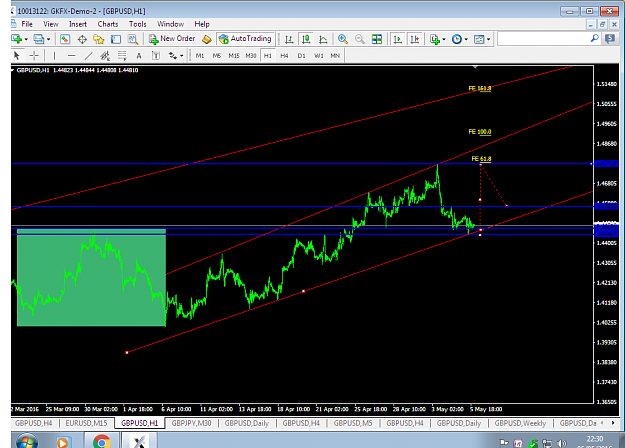Switch to the GBPUSD,M5 chart tab
Image resolution: width=625 pixels, height=448 pixels.
pyautogui.click(x=353, y=423)
